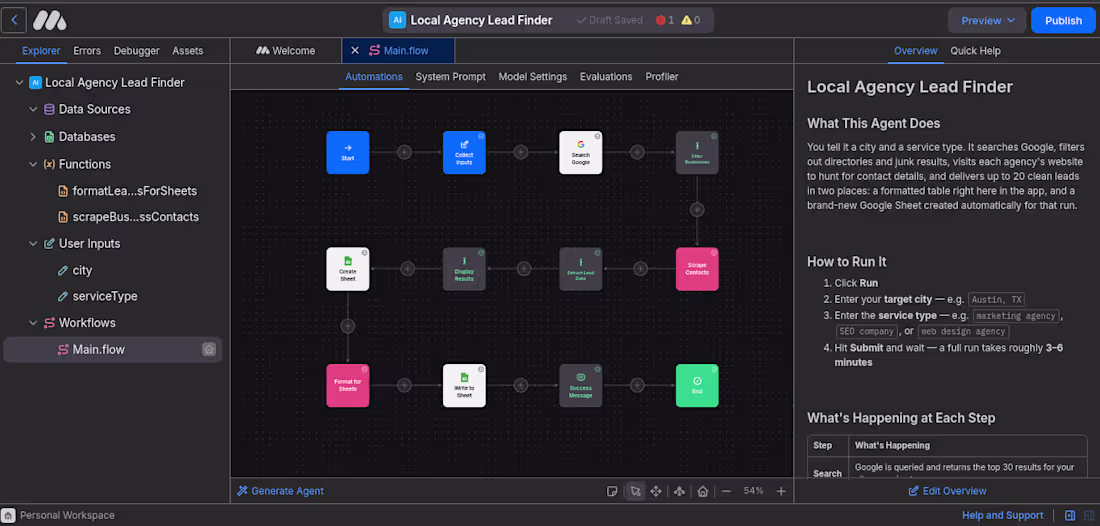Click the red error count indicator
The image size is (1100, 526).
click(x=664, y=20)
